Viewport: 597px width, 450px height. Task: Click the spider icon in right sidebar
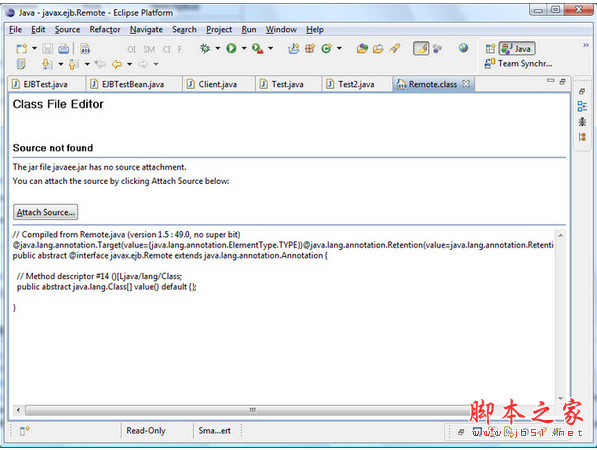(582, 122)
